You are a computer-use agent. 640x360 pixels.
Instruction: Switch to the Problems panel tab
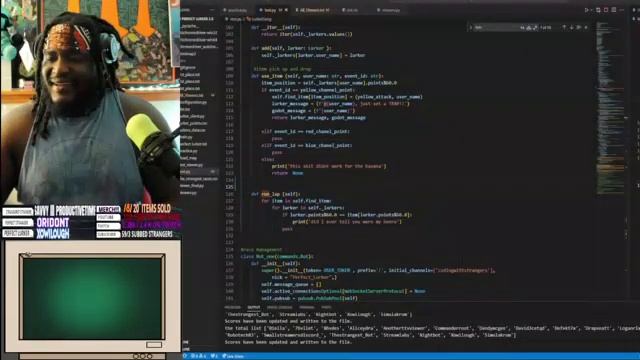tap(232, 307)
